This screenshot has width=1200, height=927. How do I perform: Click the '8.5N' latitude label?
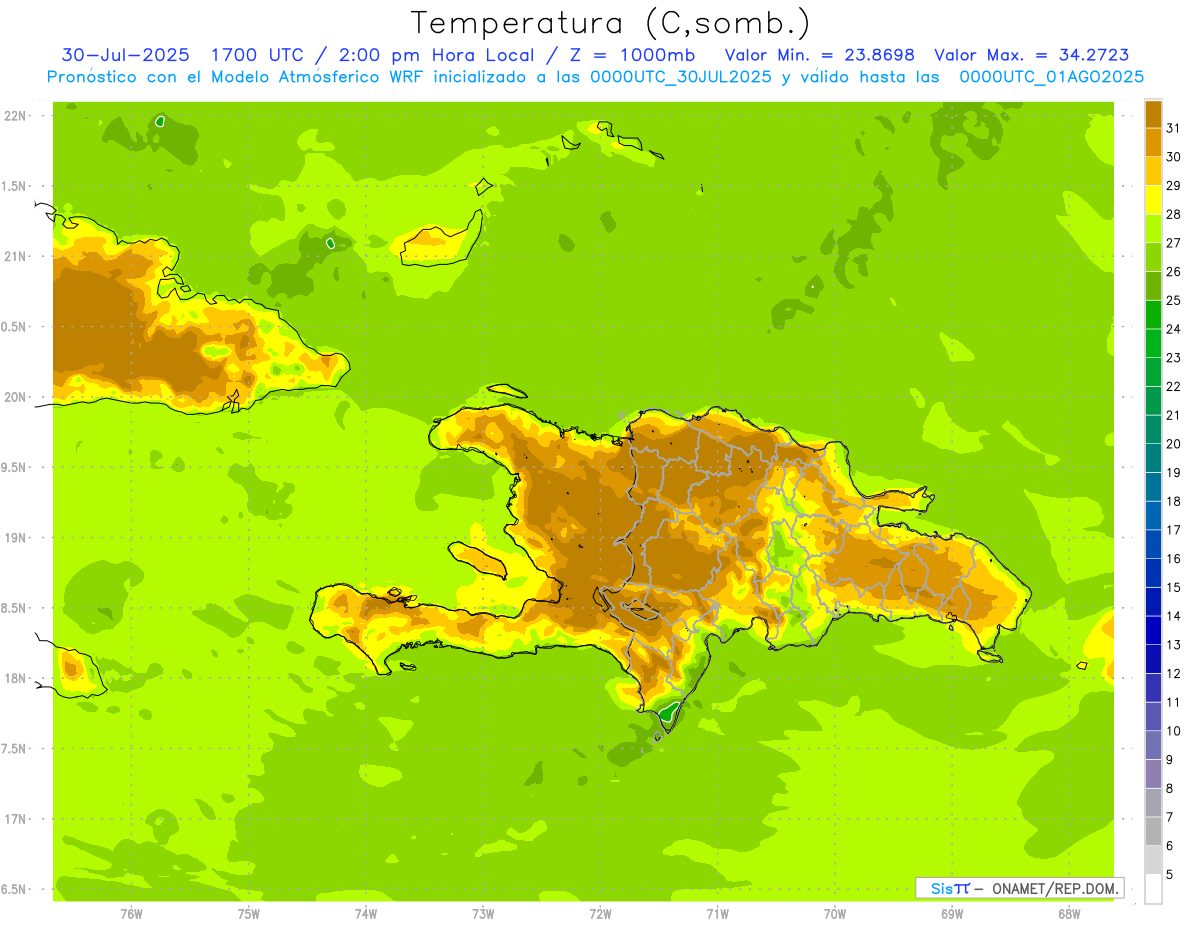click(x=13, y=608)
